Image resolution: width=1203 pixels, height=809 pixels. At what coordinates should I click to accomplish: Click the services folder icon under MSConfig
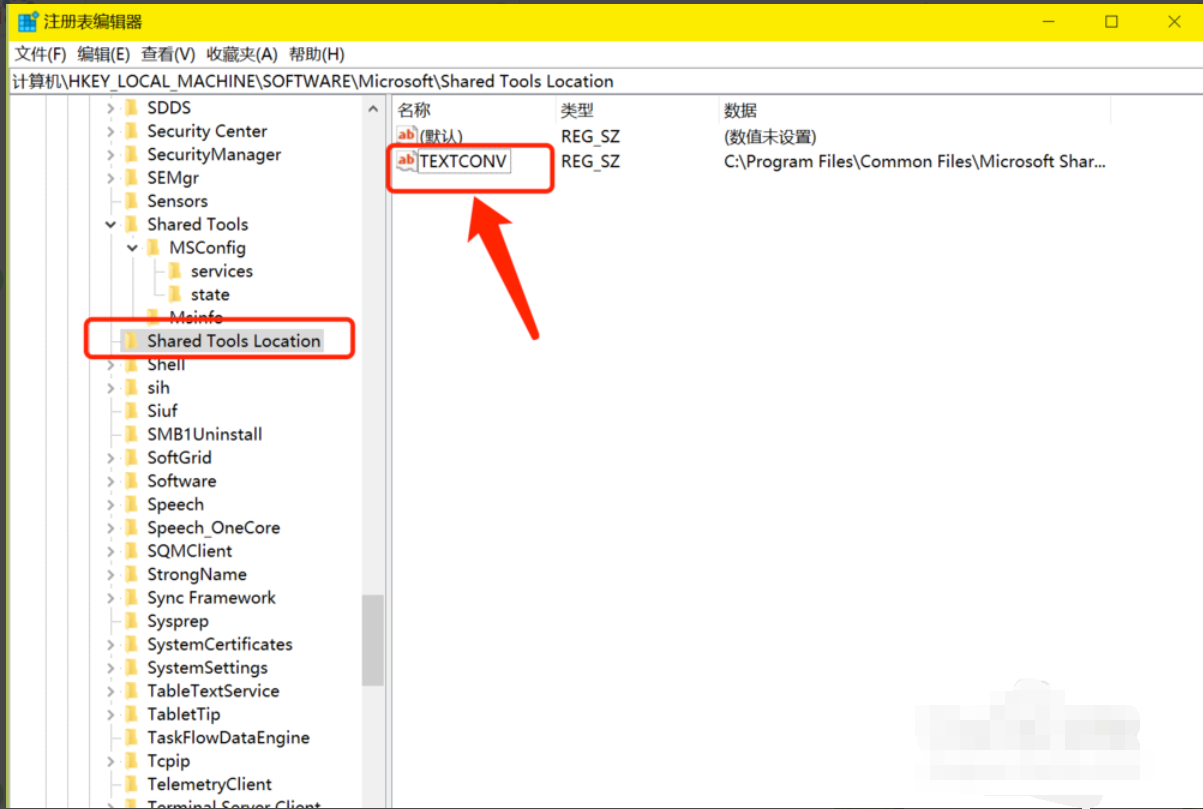click(x=174, y=271)
